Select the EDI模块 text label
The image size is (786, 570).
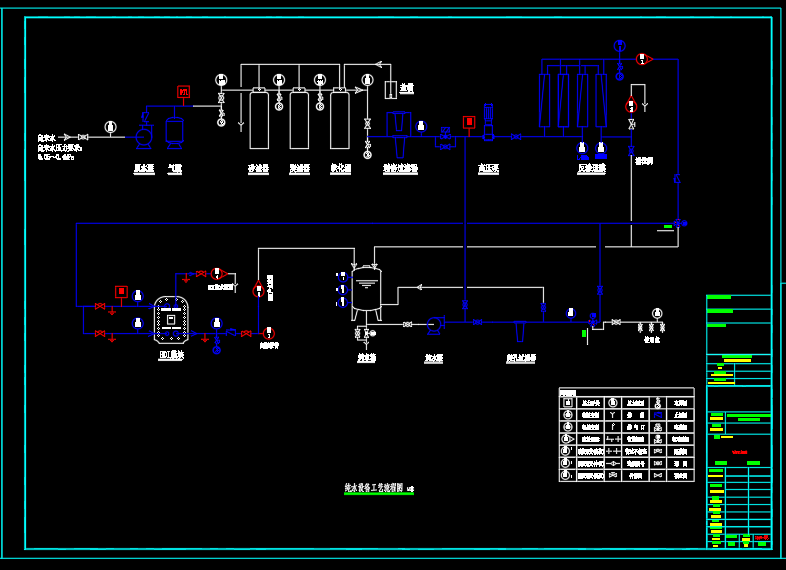point(171,355)
